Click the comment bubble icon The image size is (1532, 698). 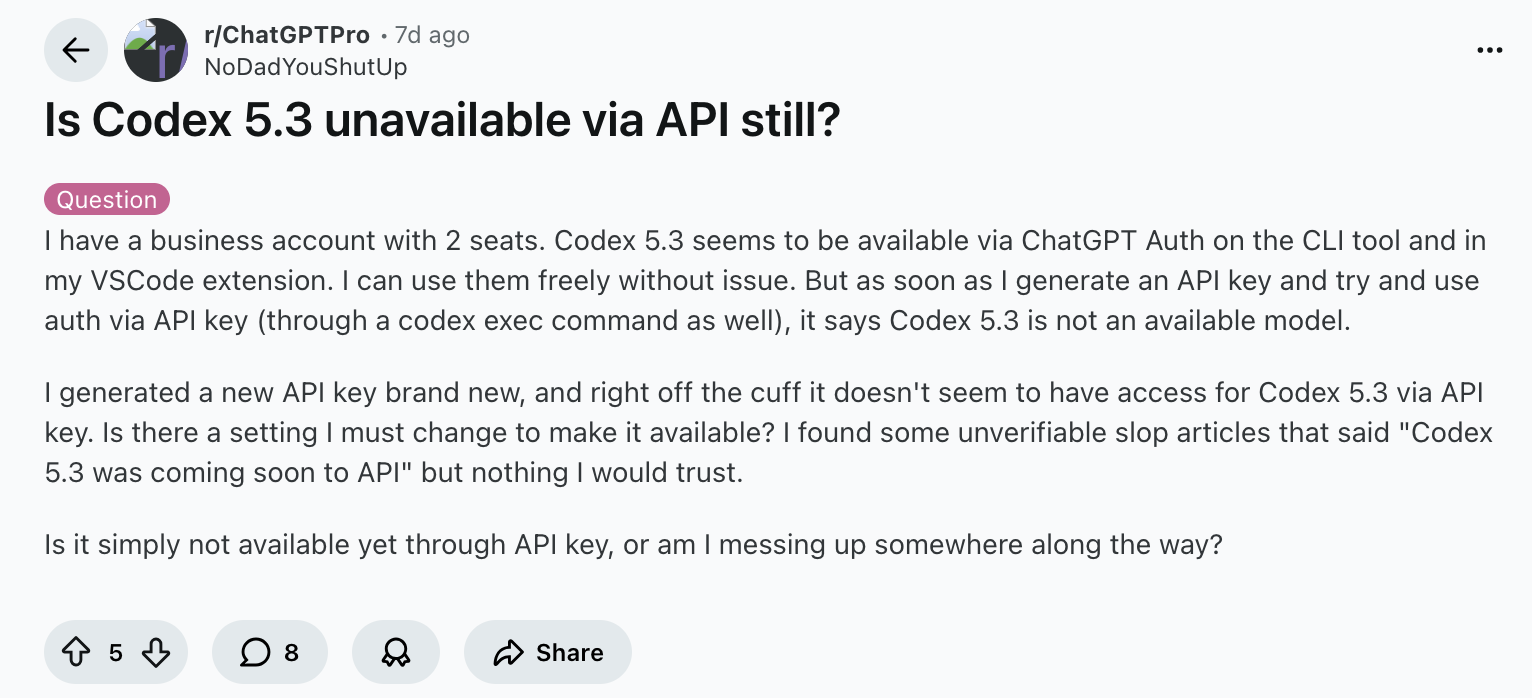[x=255, y=653]
